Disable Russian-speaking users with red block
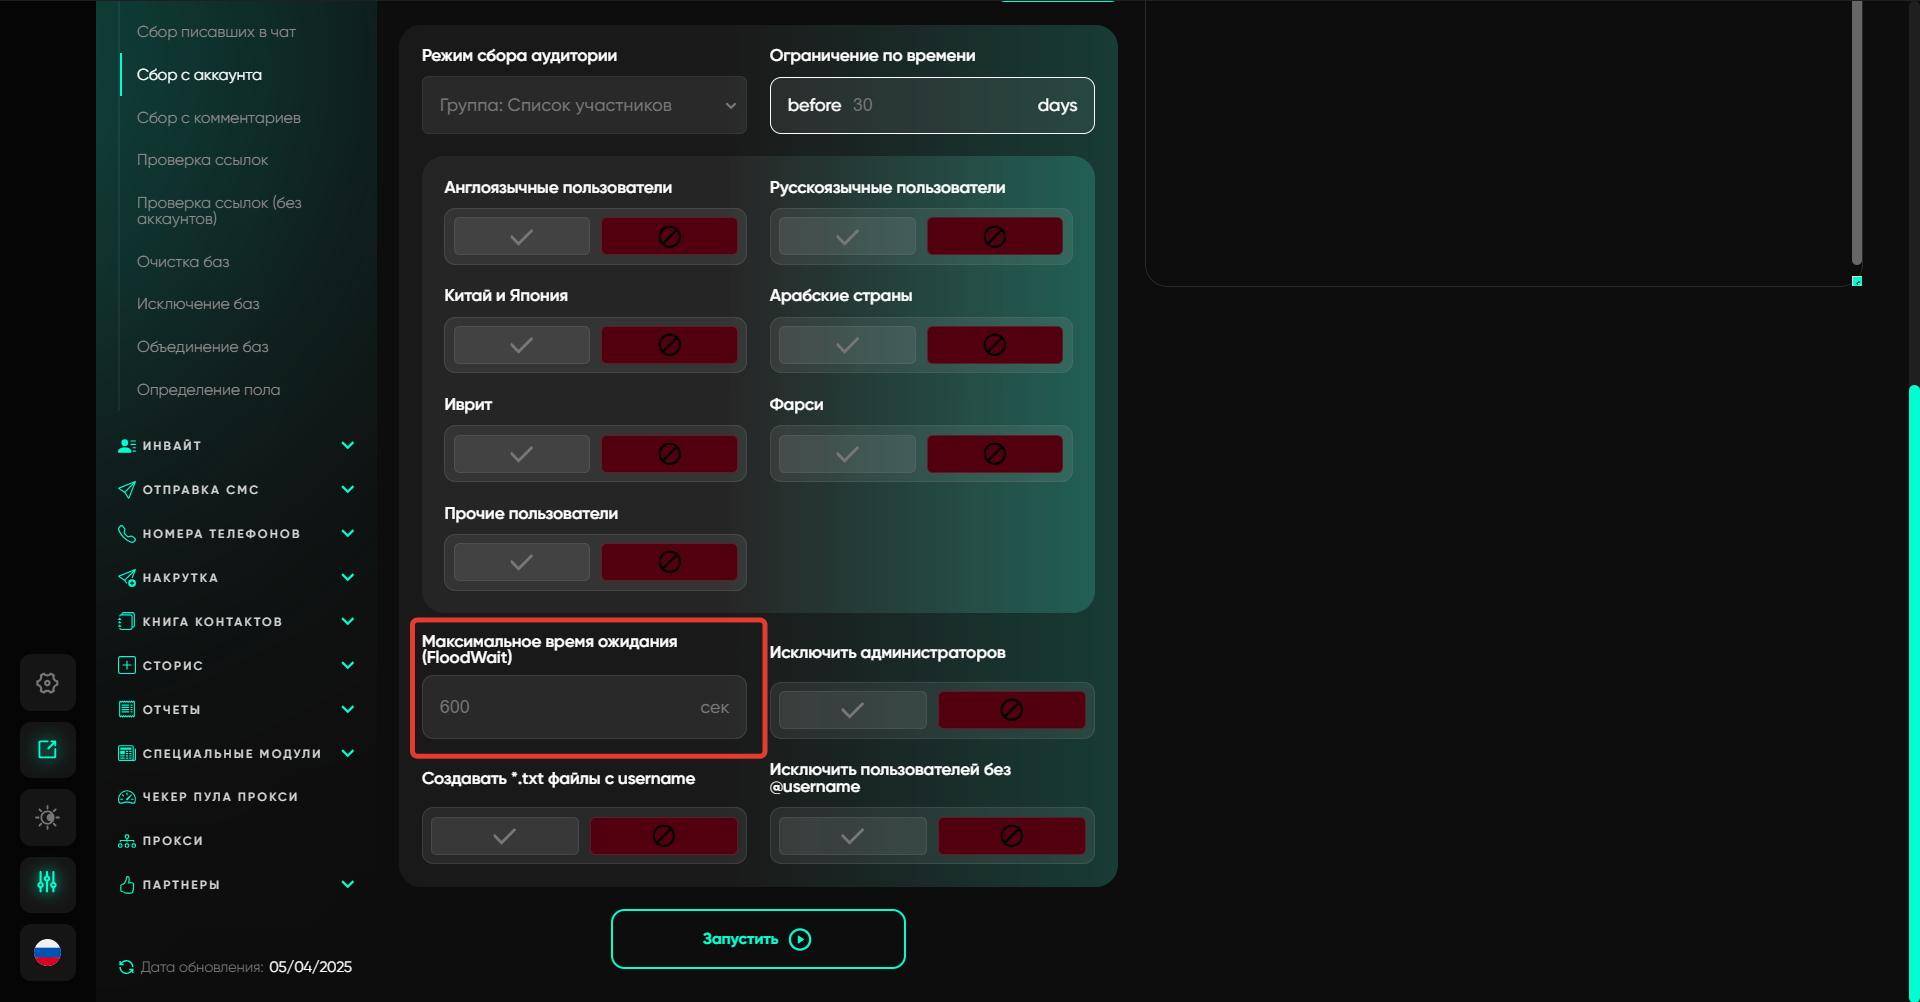The image size is (1920, 1002). click(x=994, y=237)
